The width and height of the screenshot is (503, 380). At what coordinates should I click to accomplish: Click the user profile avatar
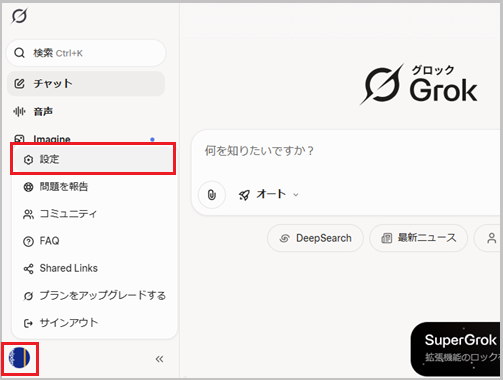pos(19,358)
